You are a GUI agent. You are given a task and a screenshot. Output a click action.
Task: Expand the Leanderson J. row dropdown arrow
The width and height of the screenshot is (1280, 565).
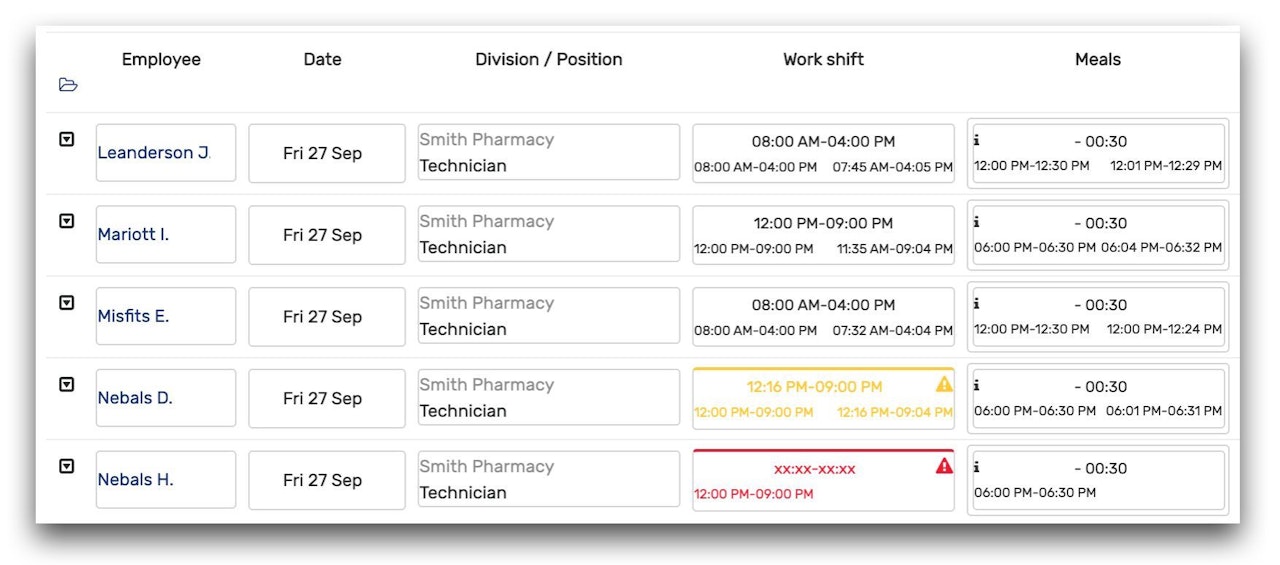coord(67,140)
